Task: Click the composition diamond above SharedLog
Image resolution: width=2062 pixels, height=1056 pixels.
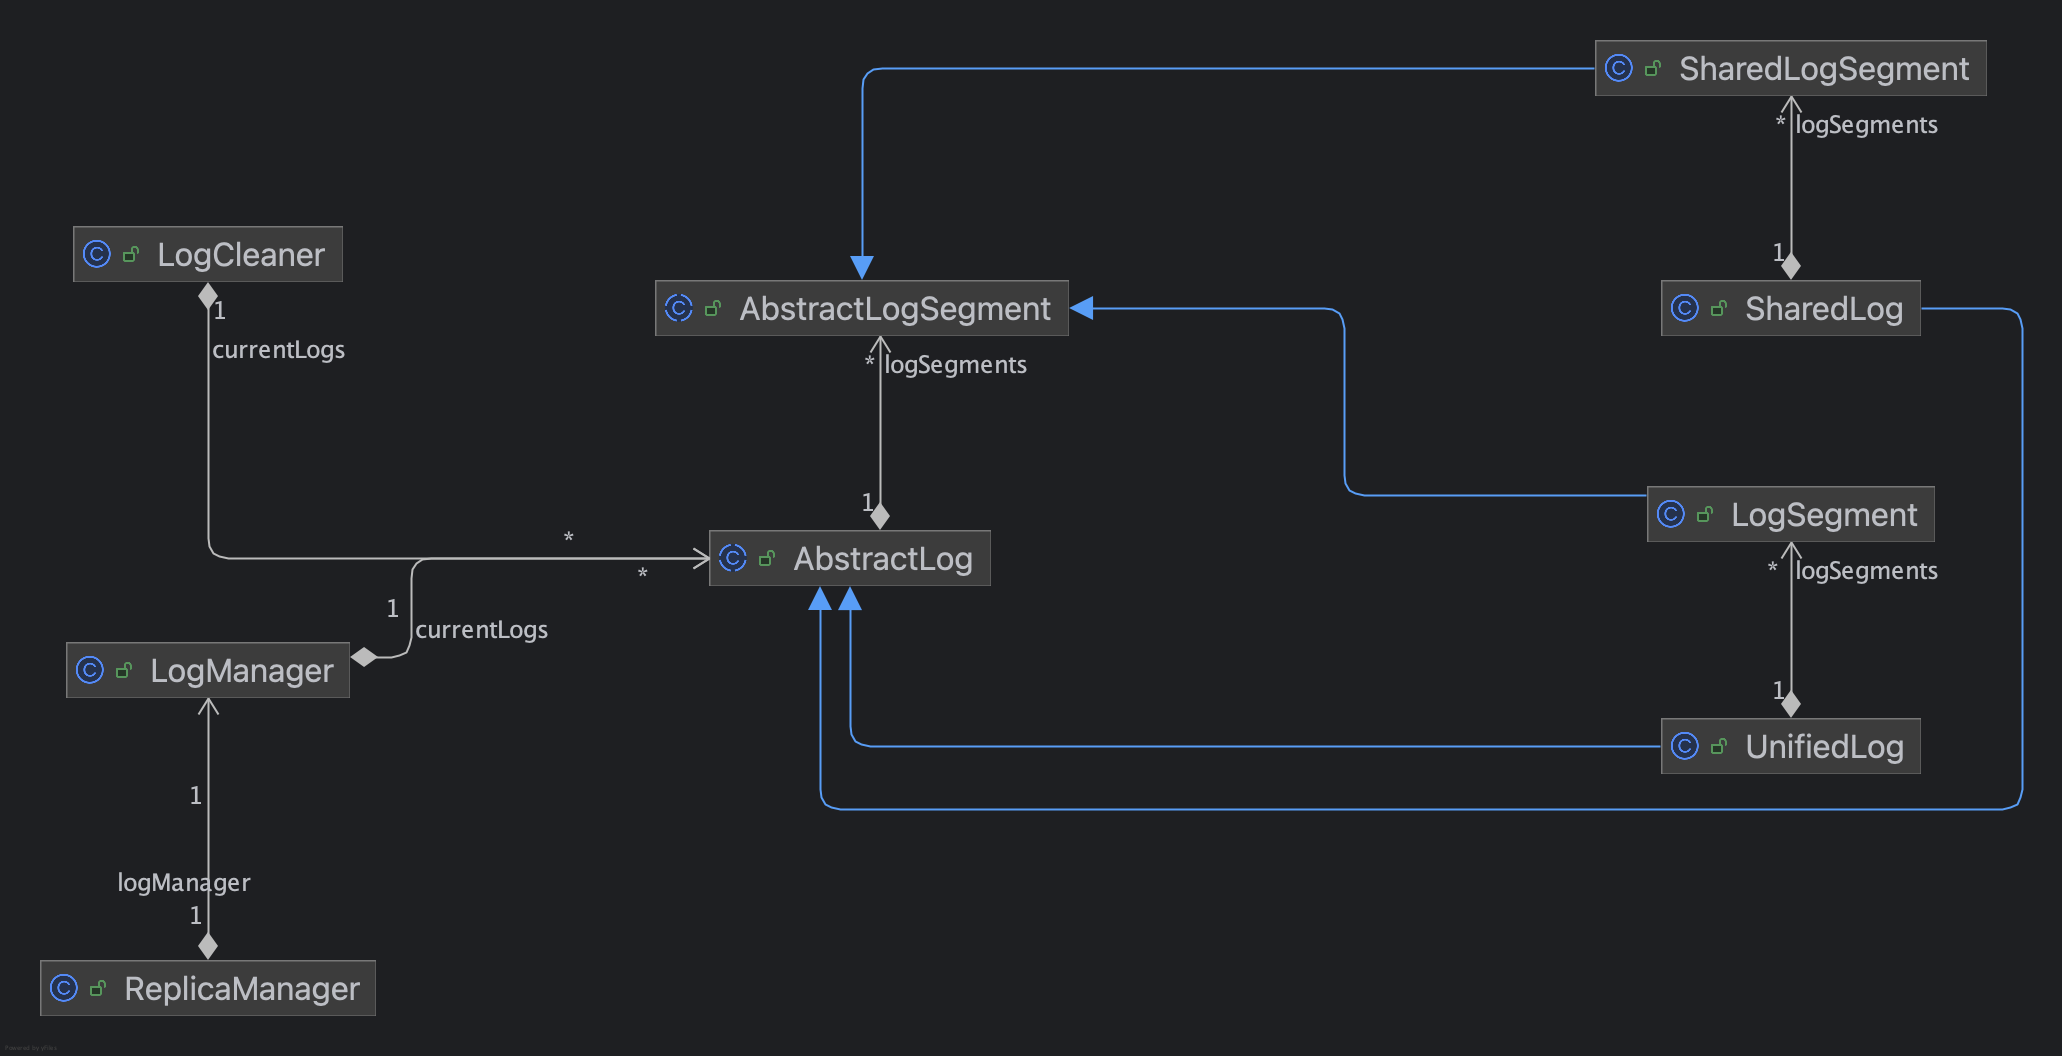Action: (x=1791, y=266)
